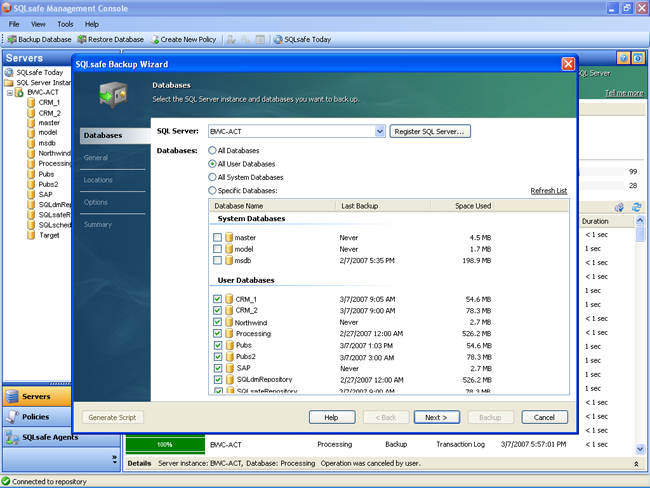Click the Servers navigation pane icon
The height and width of the screenshot is (488, 650).
click(x=12, y=396)
